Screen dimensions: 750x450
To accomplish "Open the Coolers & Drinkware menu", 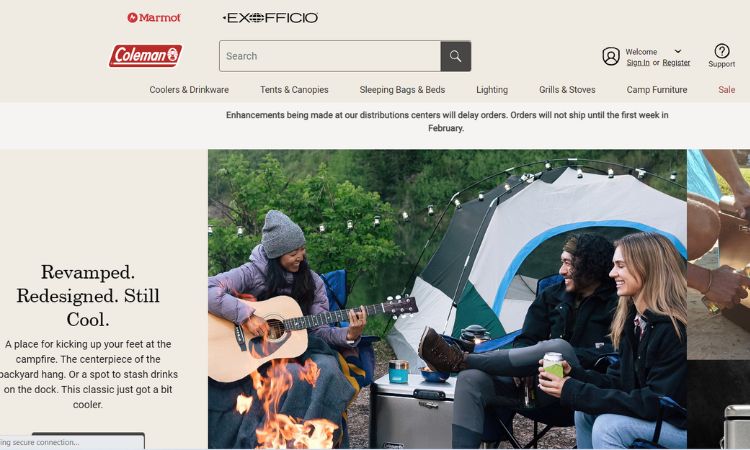I will click(189, 89).
